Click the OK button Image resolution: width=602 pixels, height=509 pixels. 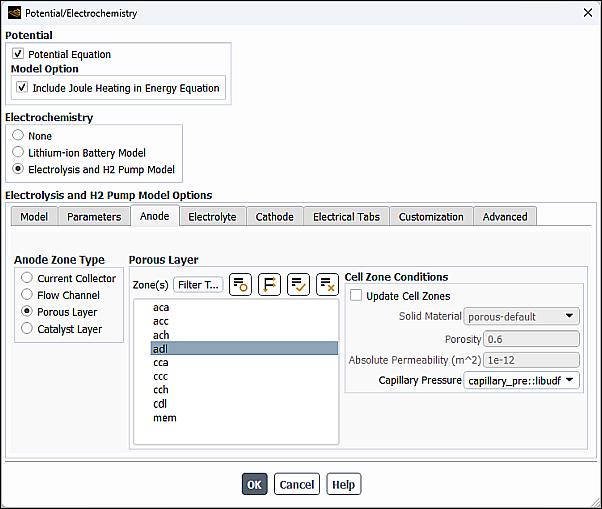[x=255, y=484]
